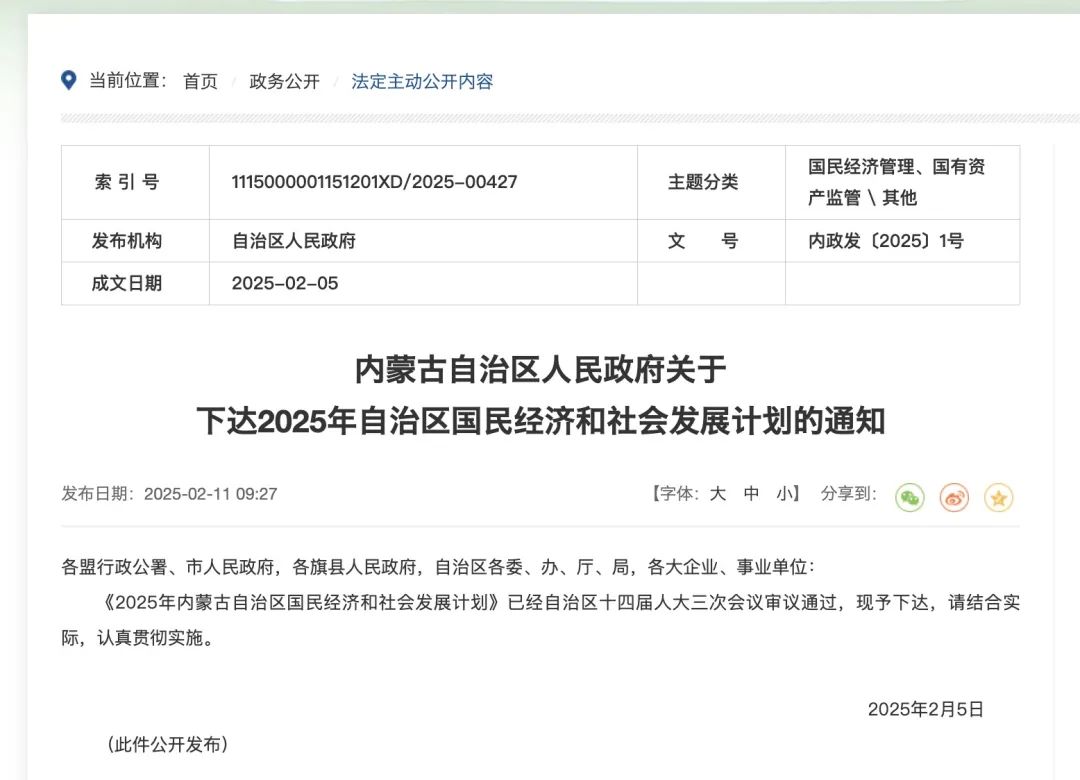Click the salutation line starting 各盟行政公署

click(x=438, y=567)
